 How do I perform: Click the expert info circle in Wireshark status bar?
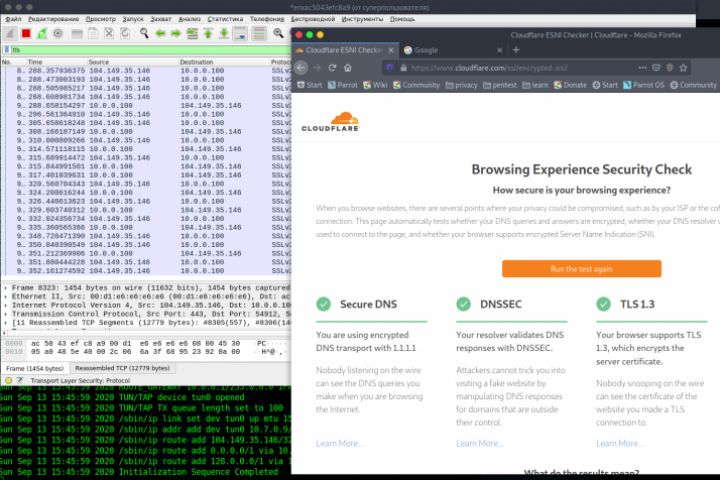pos(8,381)
